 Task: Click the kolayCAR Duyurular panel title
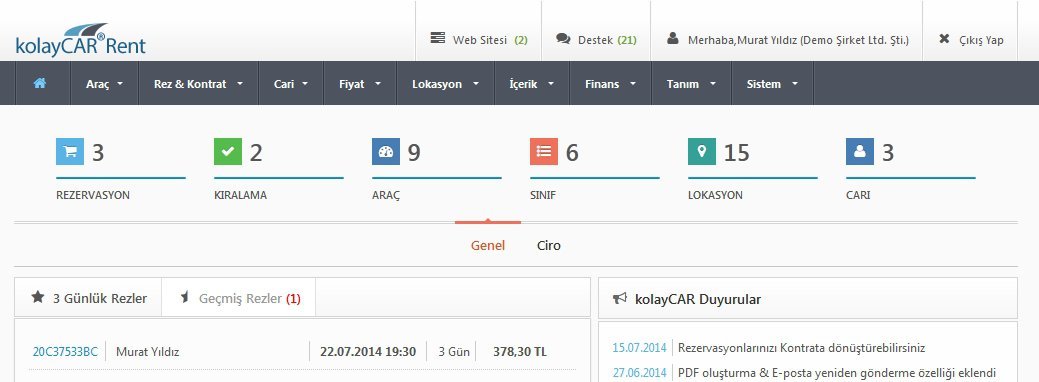click(698, 299)
